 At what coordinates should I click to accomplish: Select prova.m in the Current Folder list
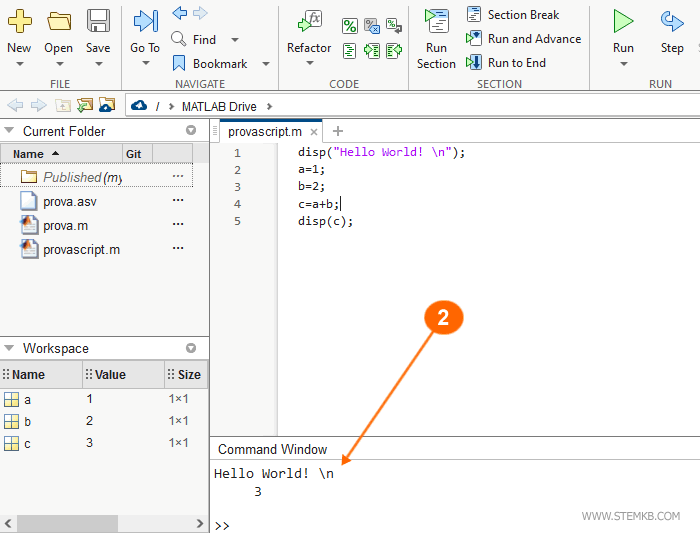pyautogui.click(x=65, y=225)
